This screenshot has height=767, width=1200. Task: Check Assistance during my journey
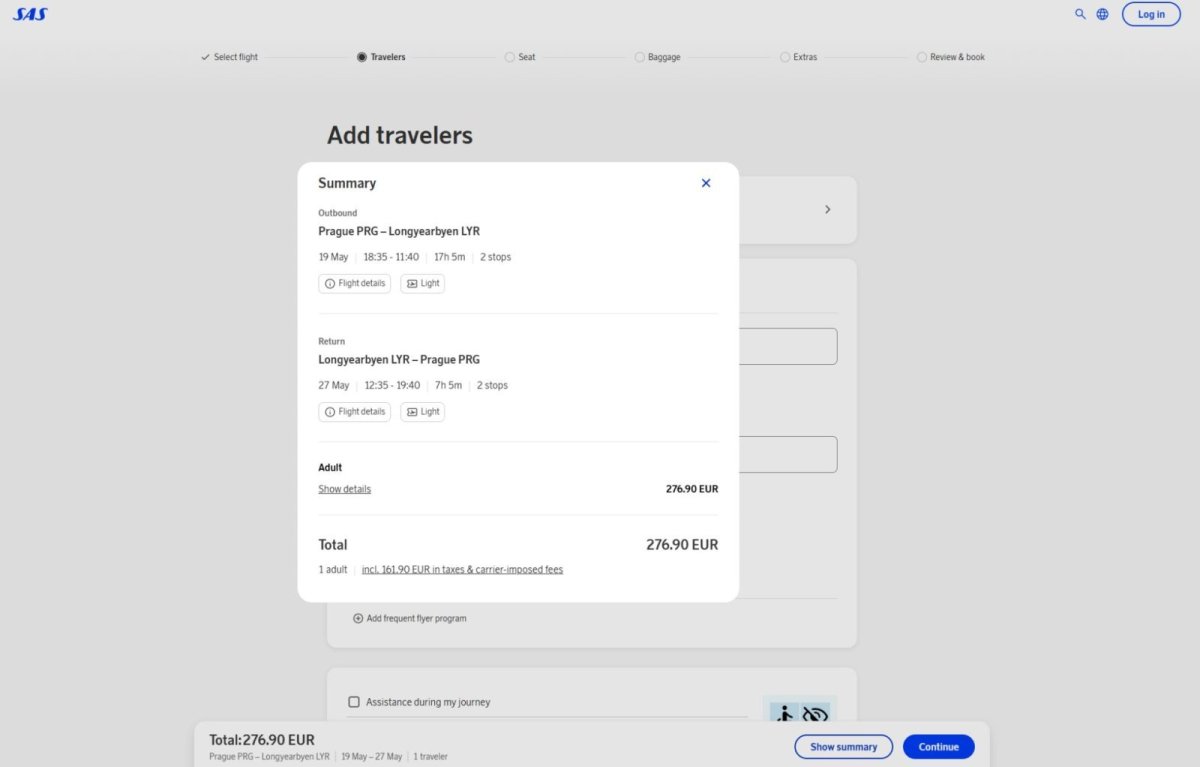coord(354,702)
